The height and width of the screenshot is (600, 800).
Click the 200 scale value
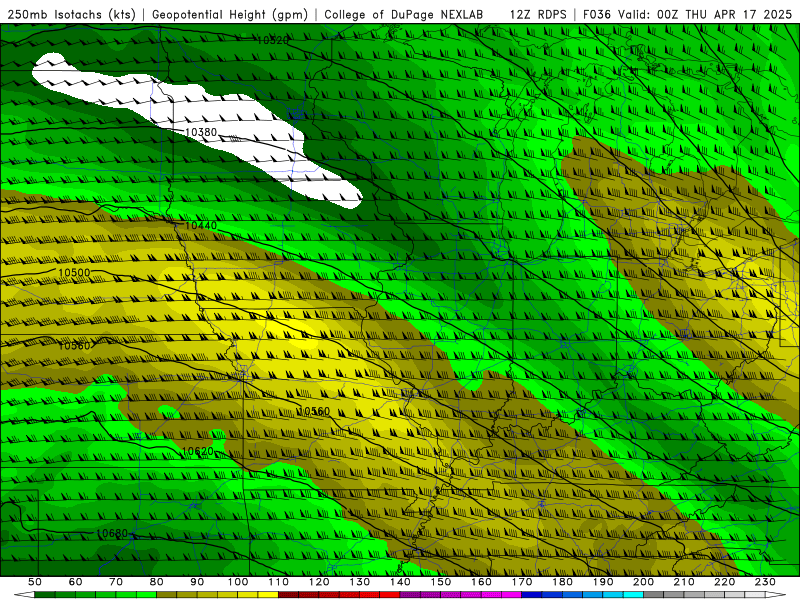pyautogui.click(x=643, y=582)
